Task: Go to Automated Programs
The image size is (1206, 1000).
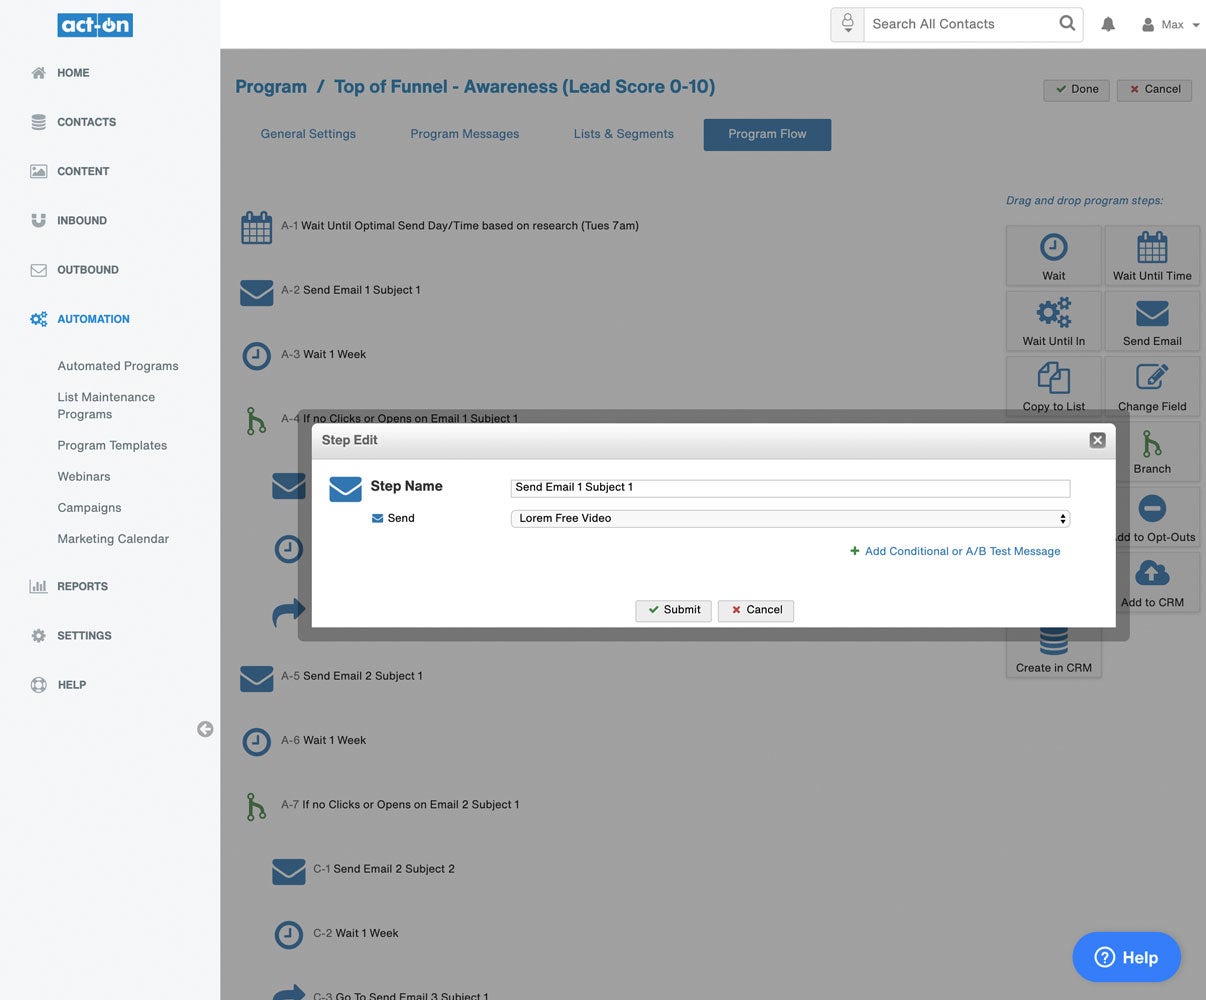Action: pos(118,366)
